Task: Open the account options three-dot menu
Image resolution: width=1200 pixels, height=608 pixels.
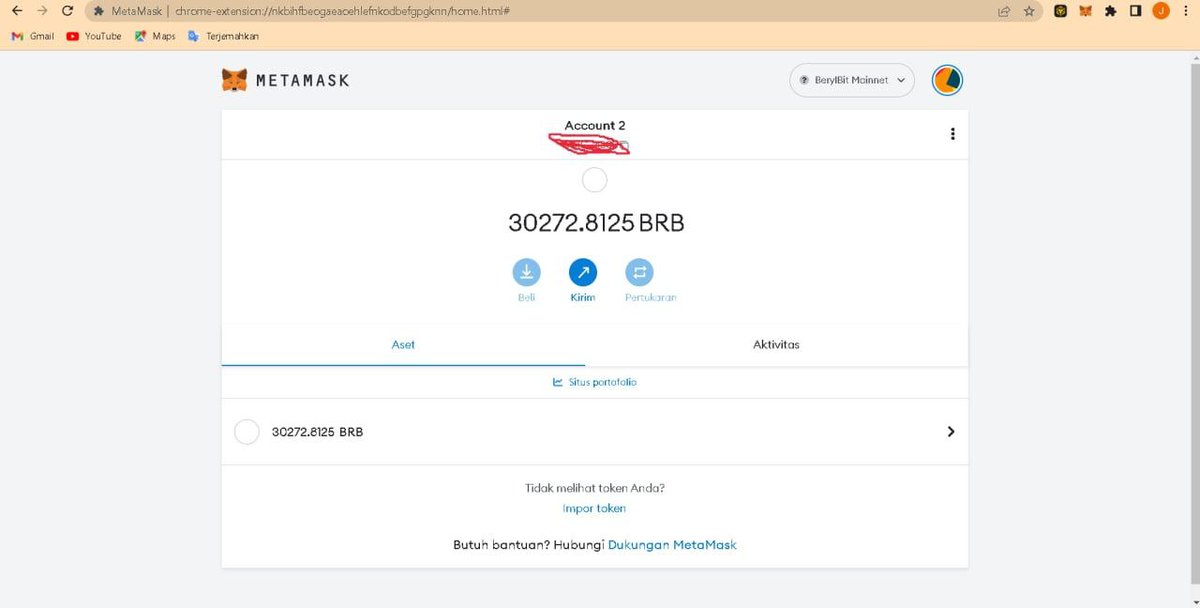Action: click(x=953, y=134)
